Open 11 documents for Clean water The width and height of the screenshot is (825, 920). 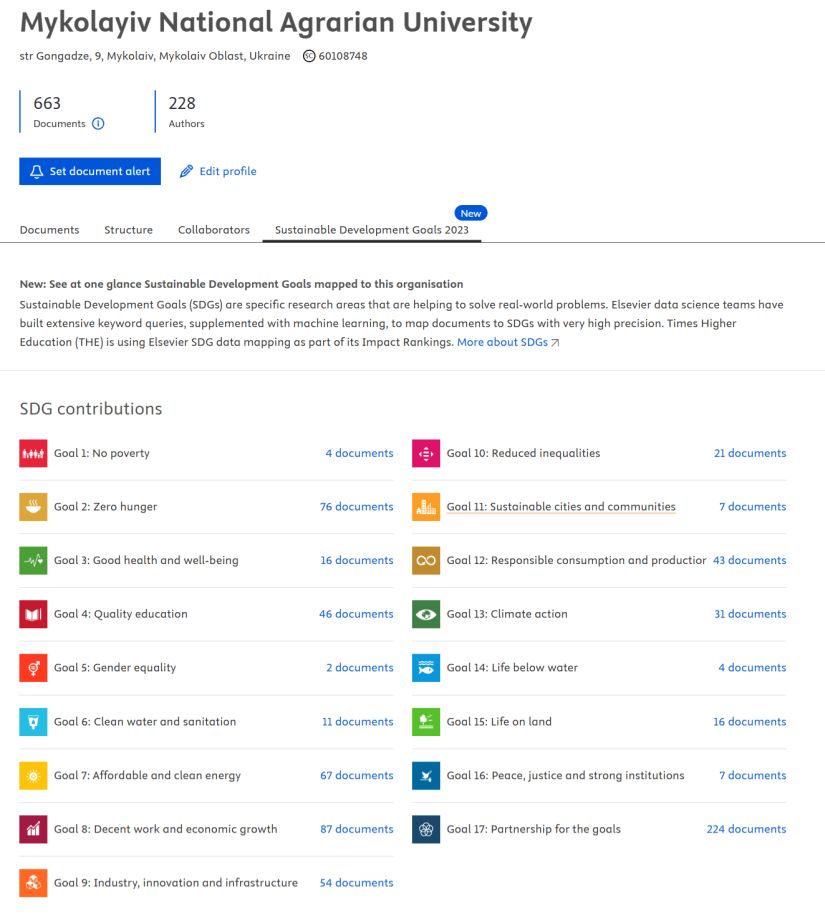(357, 722)
